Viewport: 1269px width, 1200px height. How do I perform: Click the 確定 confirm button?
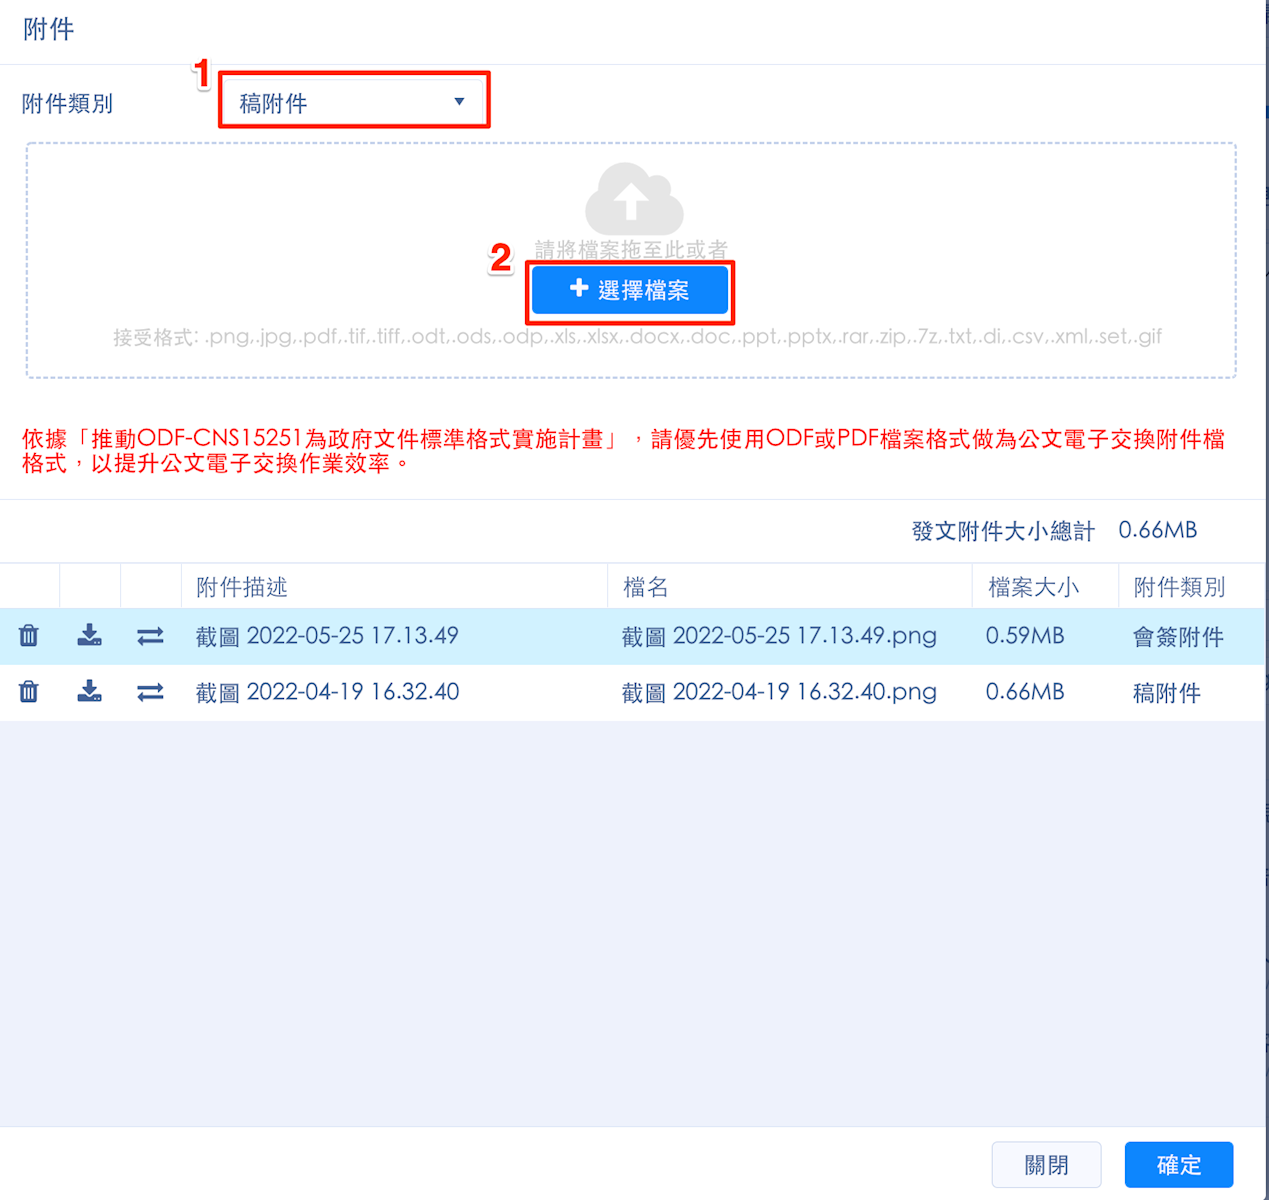click(x=1178, y=1165)
